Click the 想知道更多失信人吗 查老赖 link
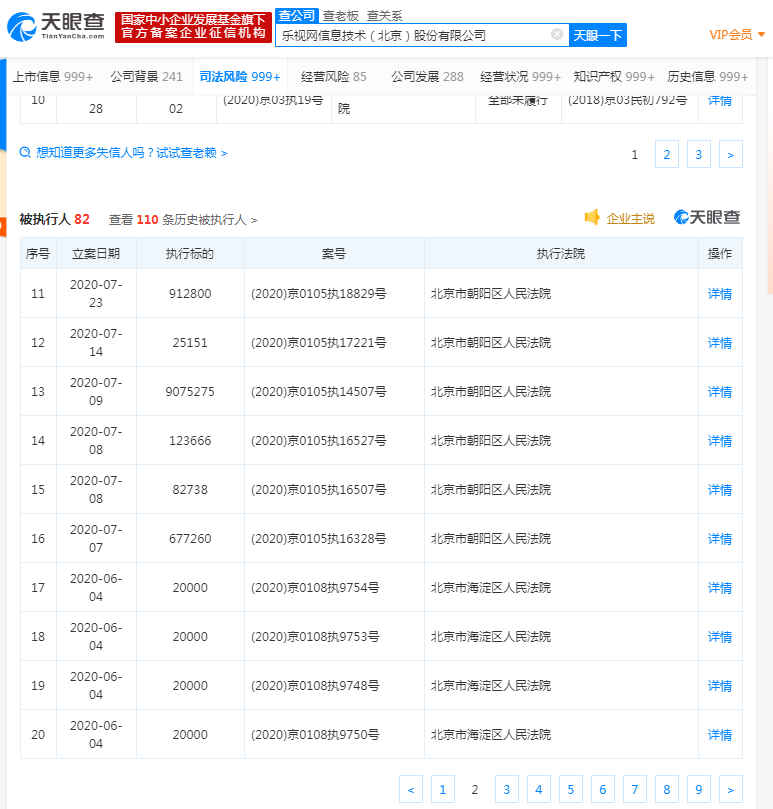Viewport: 773px width, 809px height. [x=132, y=153]
